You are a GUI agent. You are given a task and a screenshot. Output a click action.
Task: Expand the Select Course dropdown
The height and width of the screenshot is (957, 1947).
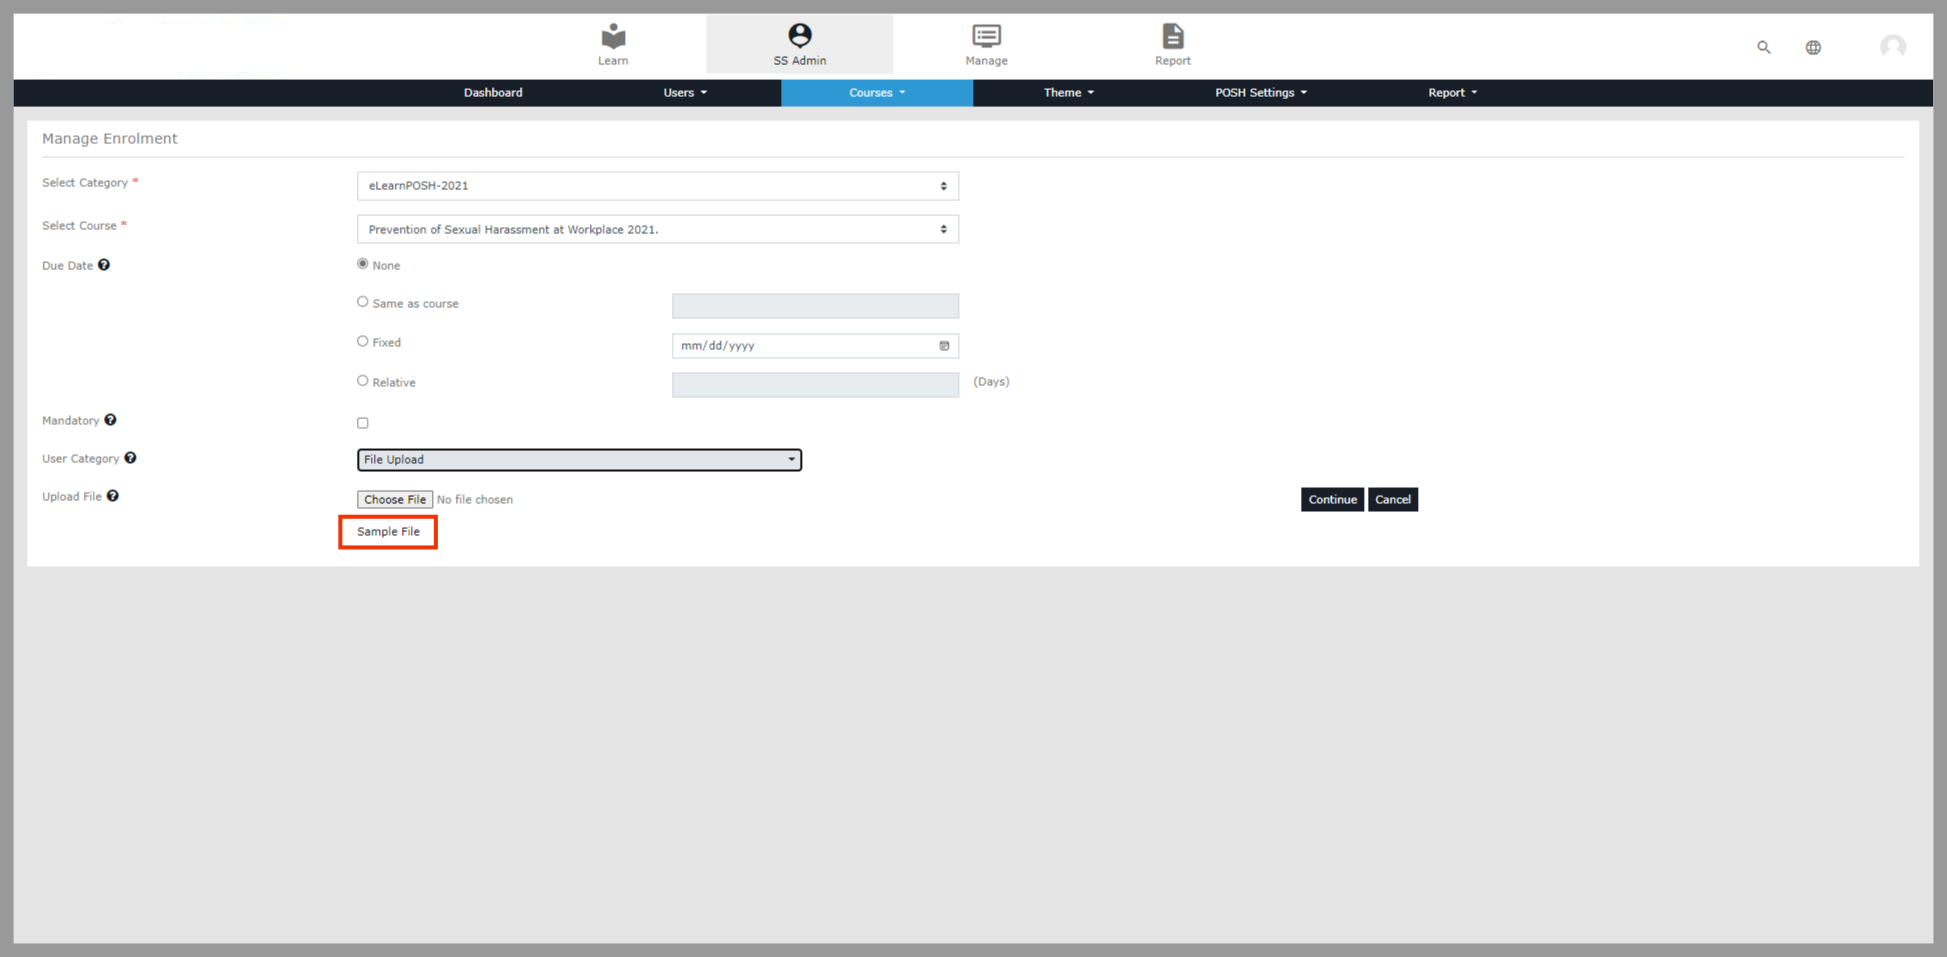(657, 229)
